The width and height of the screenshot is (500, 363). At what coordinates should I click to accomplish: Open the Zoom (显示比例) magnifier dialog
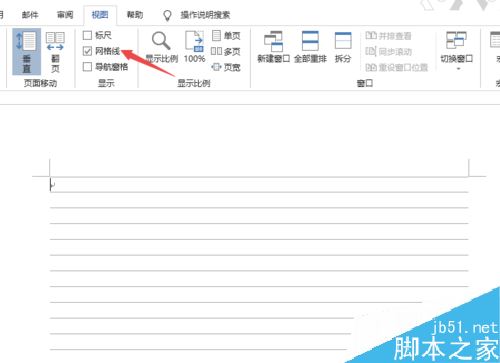tap(162, 47)
